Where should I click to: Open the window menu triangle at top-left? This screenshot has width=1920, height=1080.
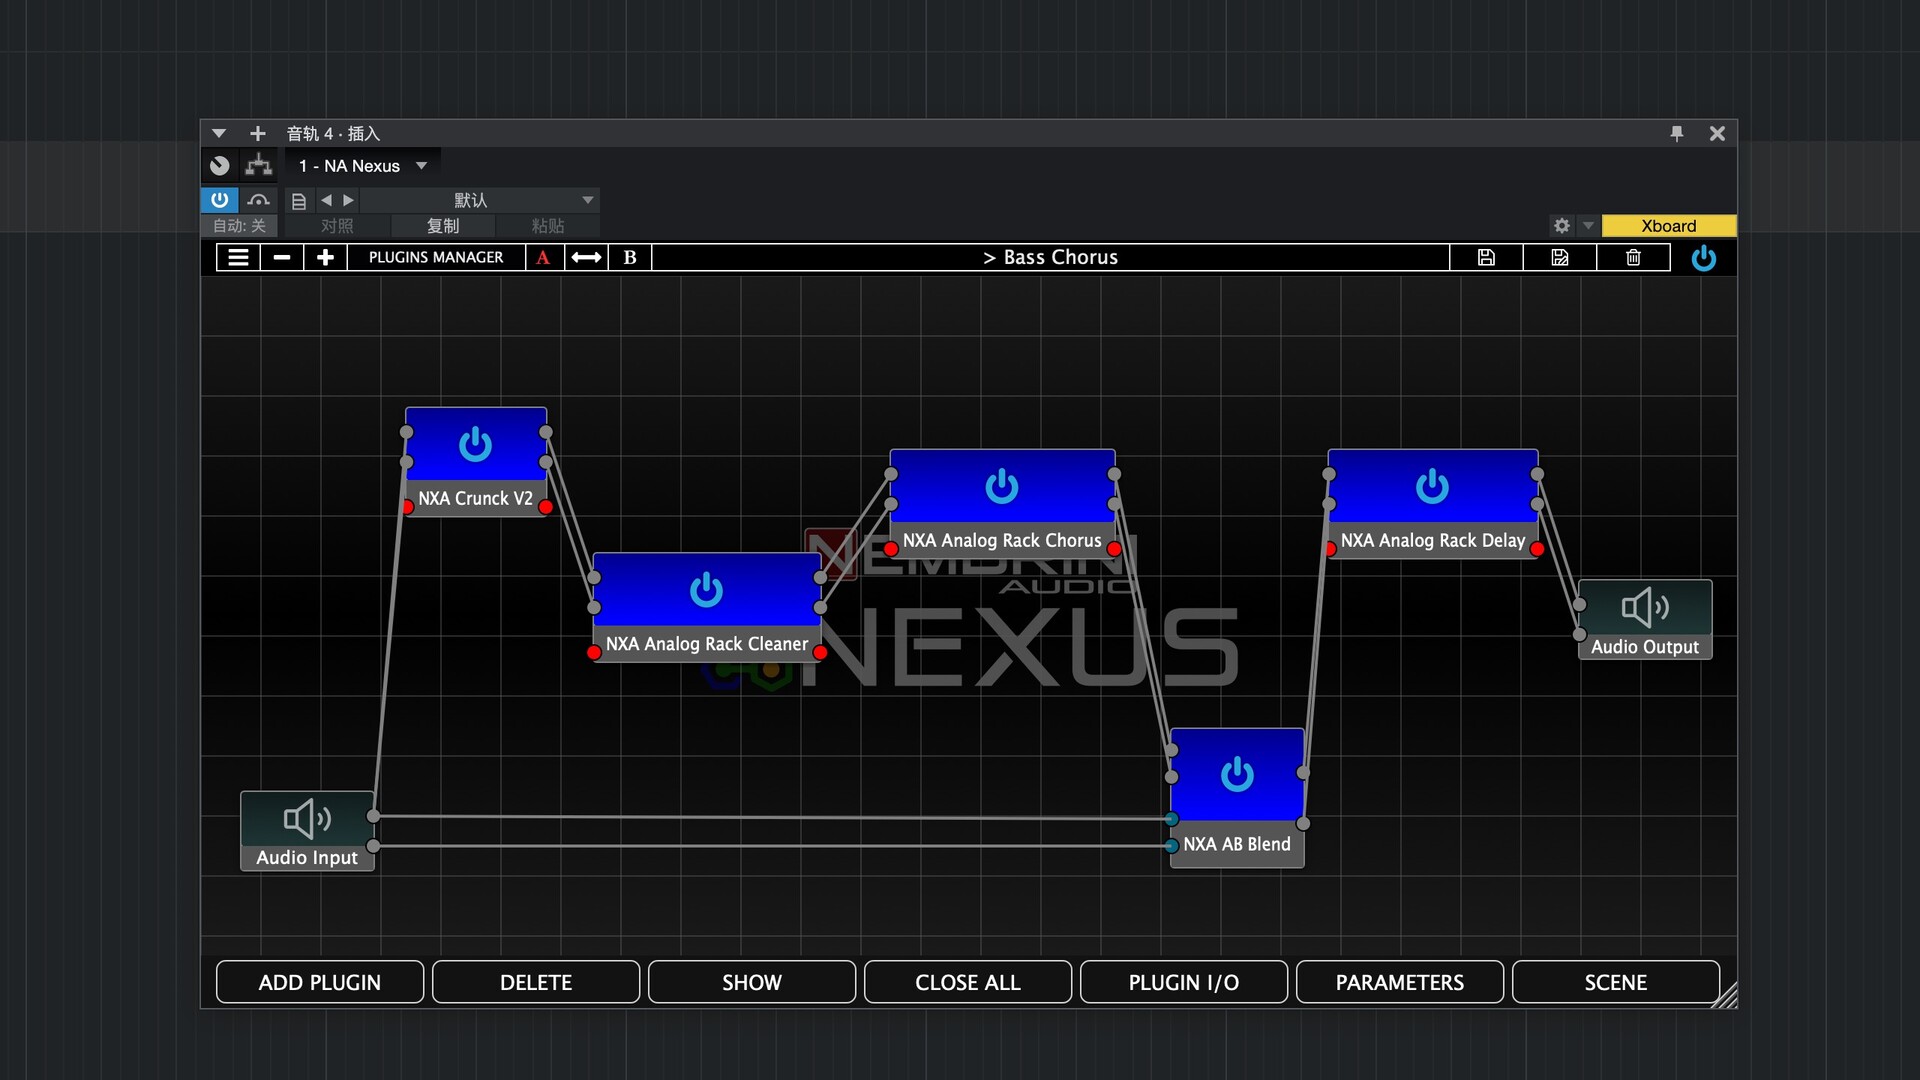tap(219, 133)
